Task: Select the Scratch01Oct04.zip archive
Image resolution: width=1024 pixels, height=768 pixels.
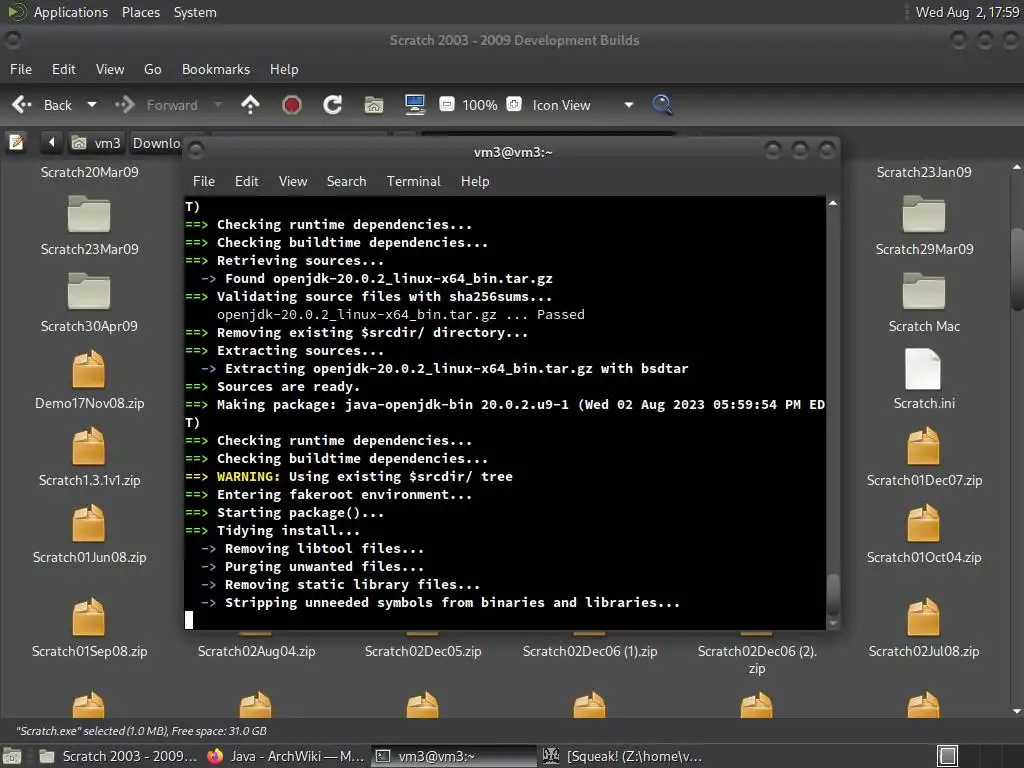Action: [x=924, y=533]
